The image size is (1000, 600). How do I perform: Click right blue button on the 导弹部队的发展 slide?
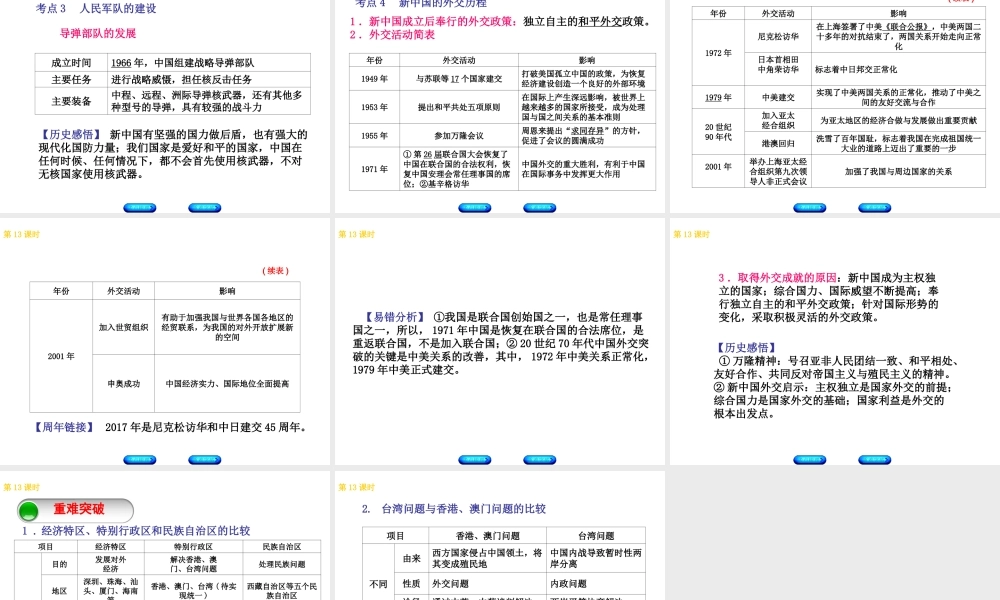click(205, 208)
